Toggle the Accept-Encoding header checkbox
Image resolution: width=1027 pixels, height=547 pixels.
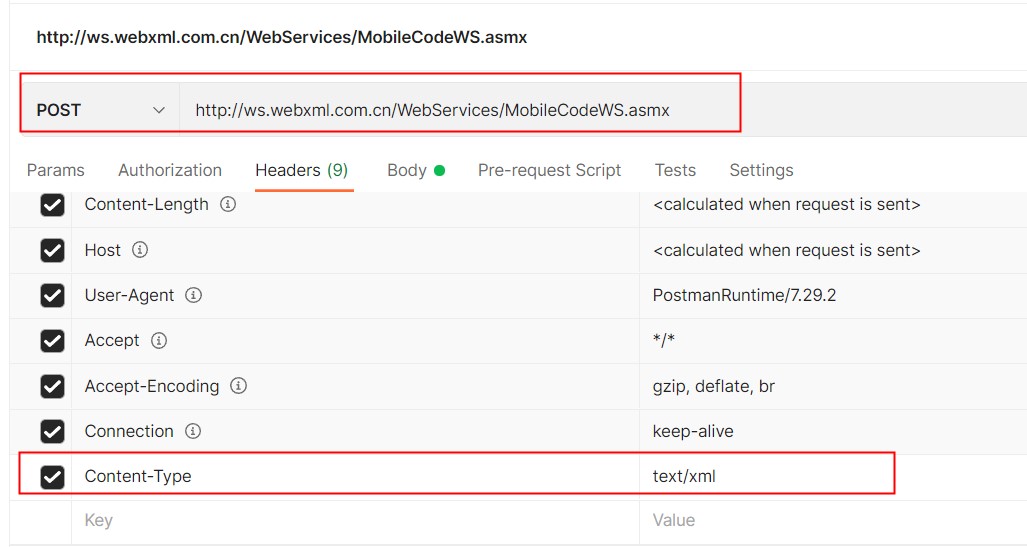(52, 386)
